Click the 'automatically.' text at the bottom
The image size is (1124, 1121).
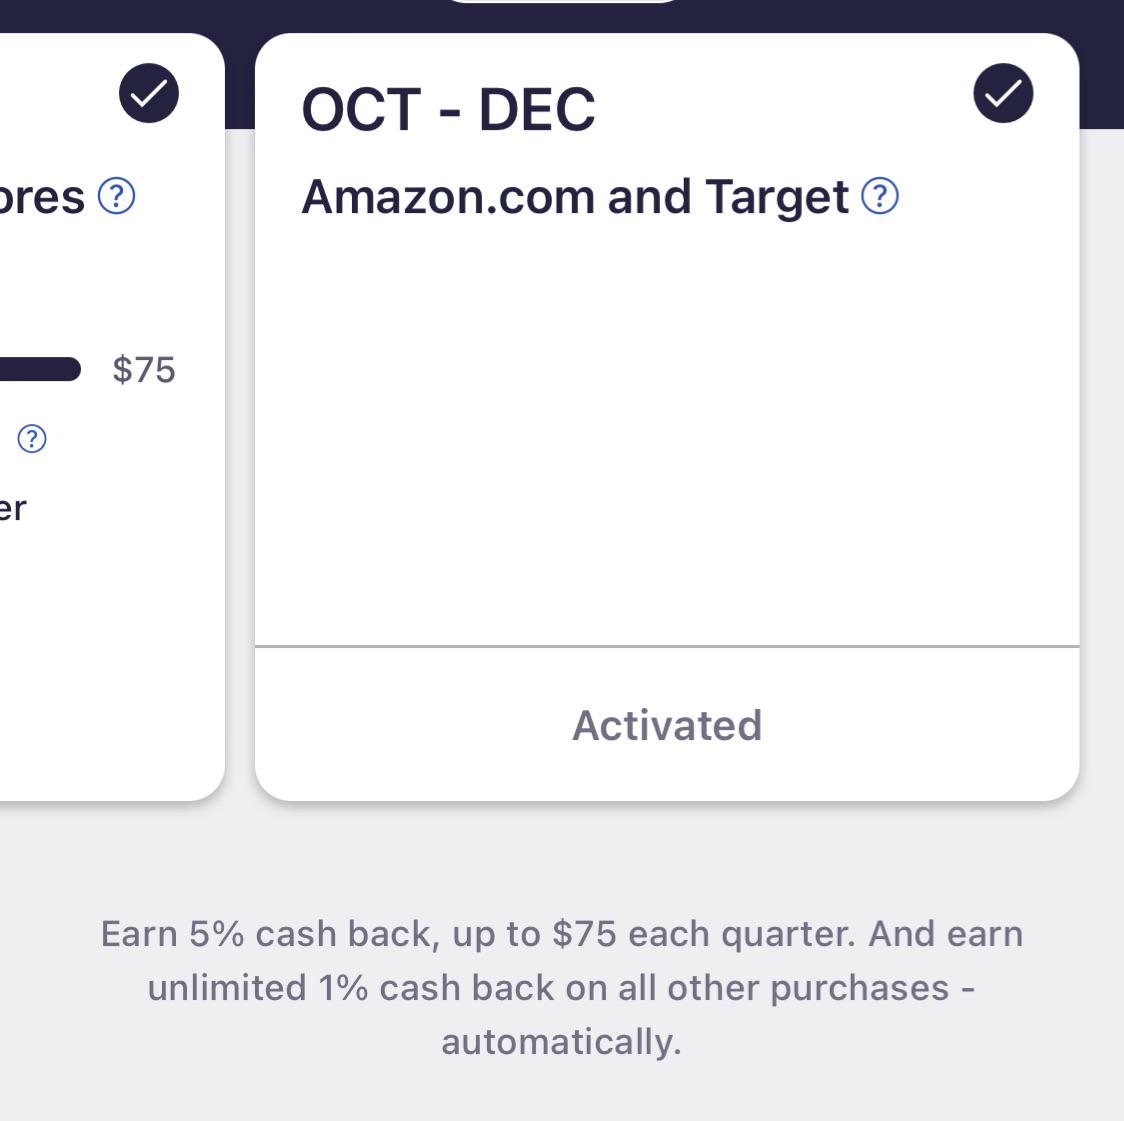(561, 1042)
